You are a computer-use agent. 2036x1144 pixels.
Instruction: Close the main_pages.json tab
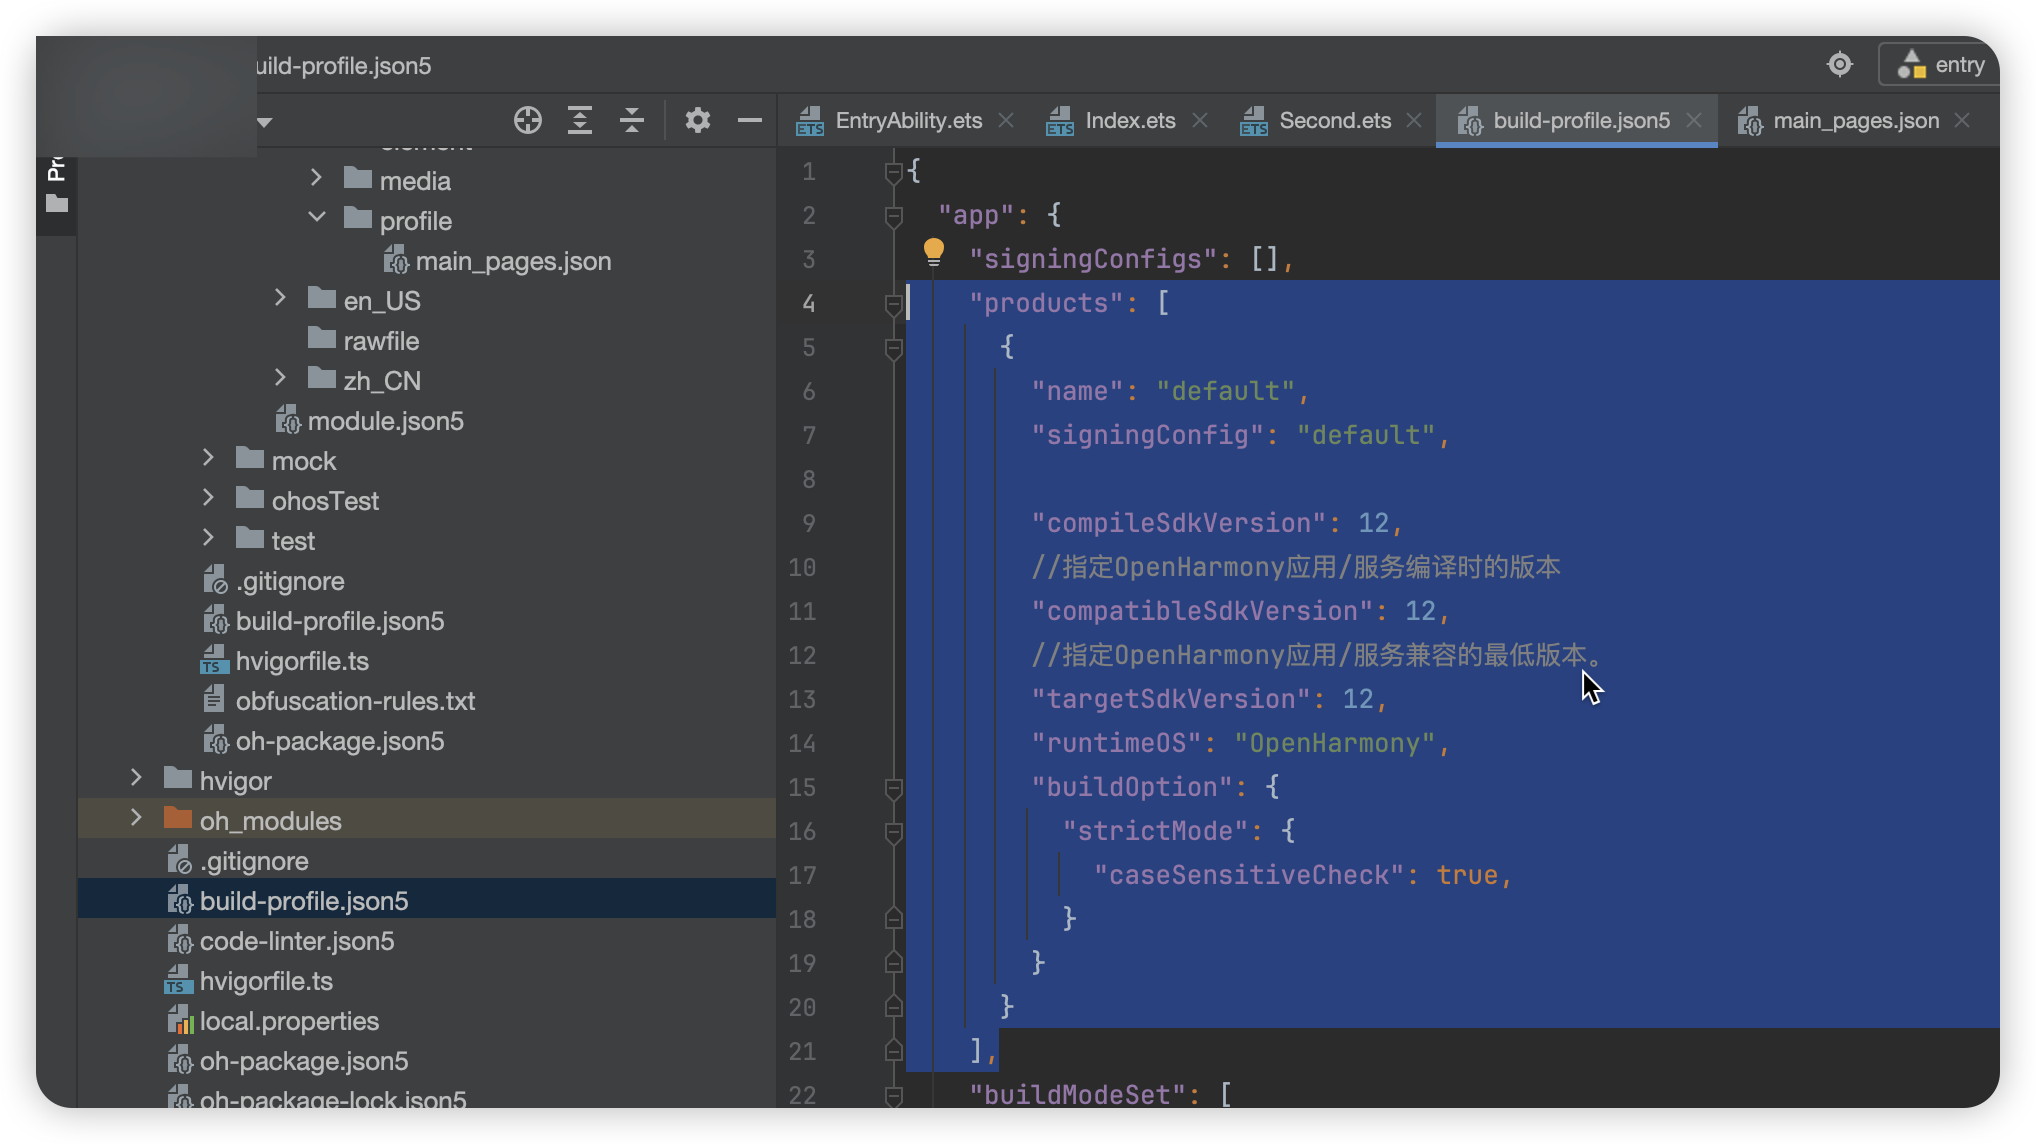tap(1962, 121)
